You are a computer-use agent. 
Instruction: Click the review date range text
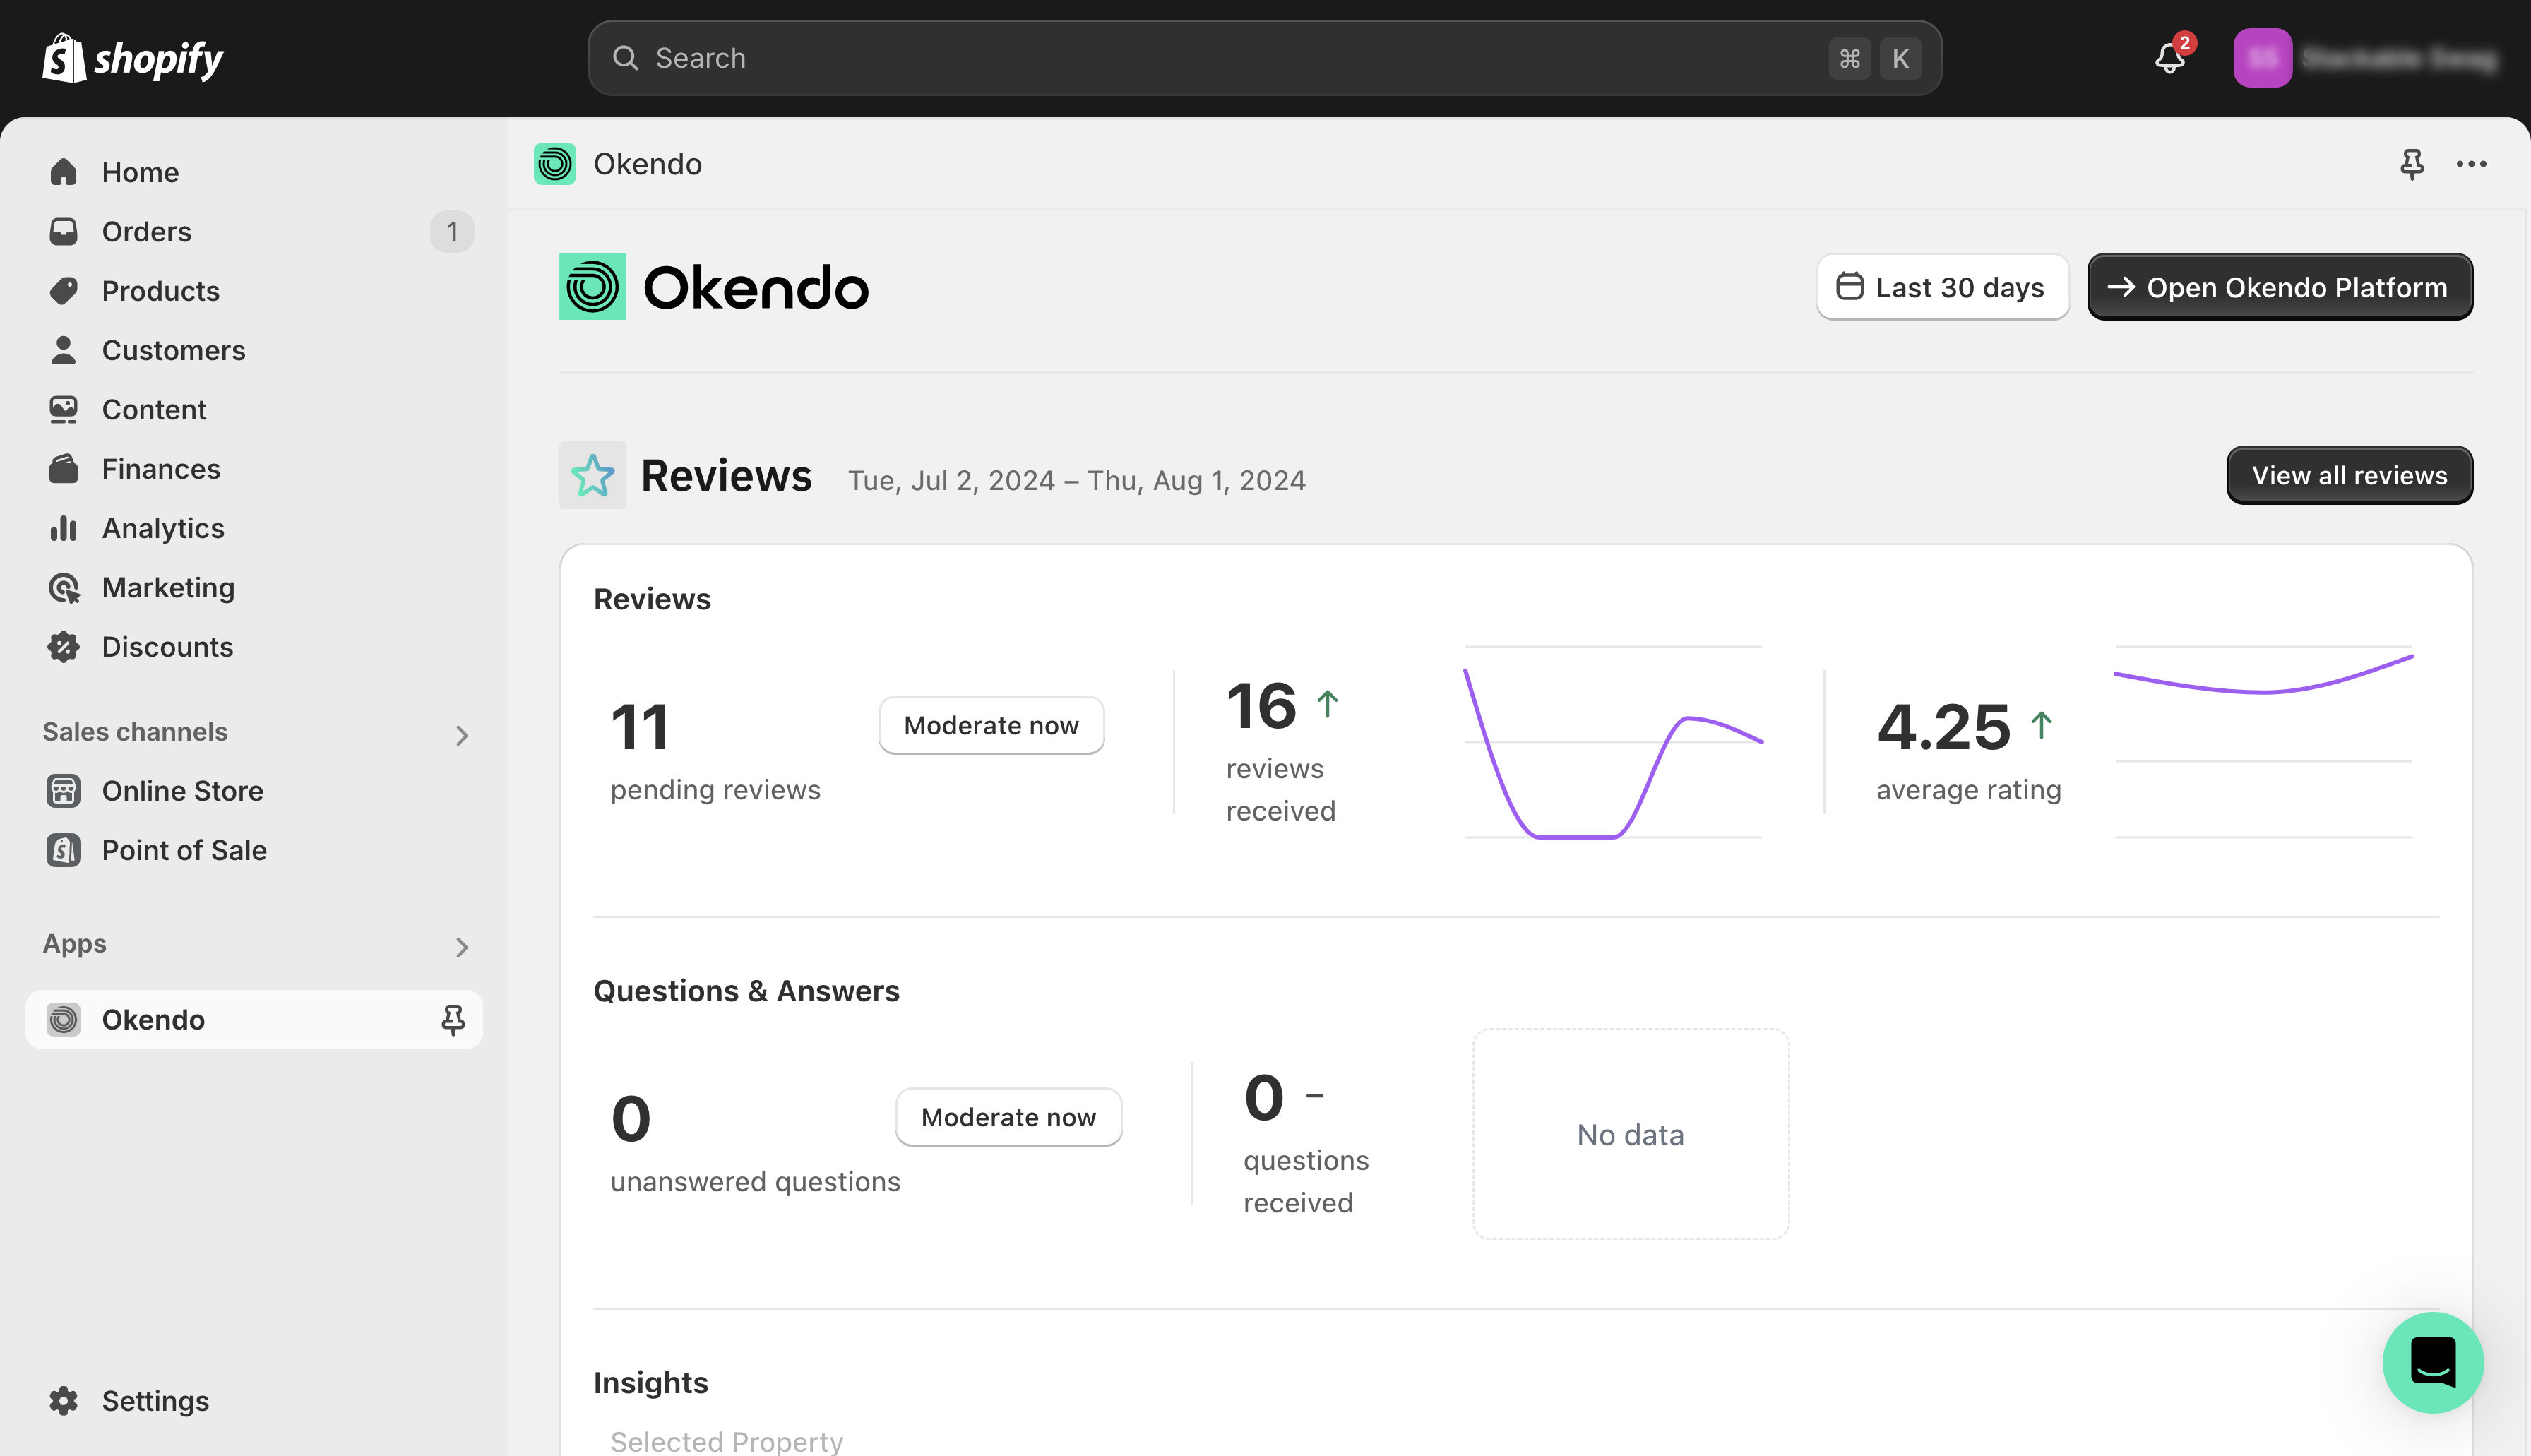[x=1076, y=480]
